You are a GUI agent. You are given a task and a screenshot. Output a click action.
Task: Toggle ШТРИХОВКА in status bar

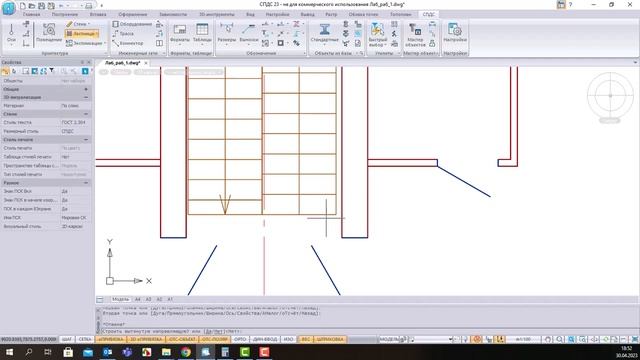point(330,339)
